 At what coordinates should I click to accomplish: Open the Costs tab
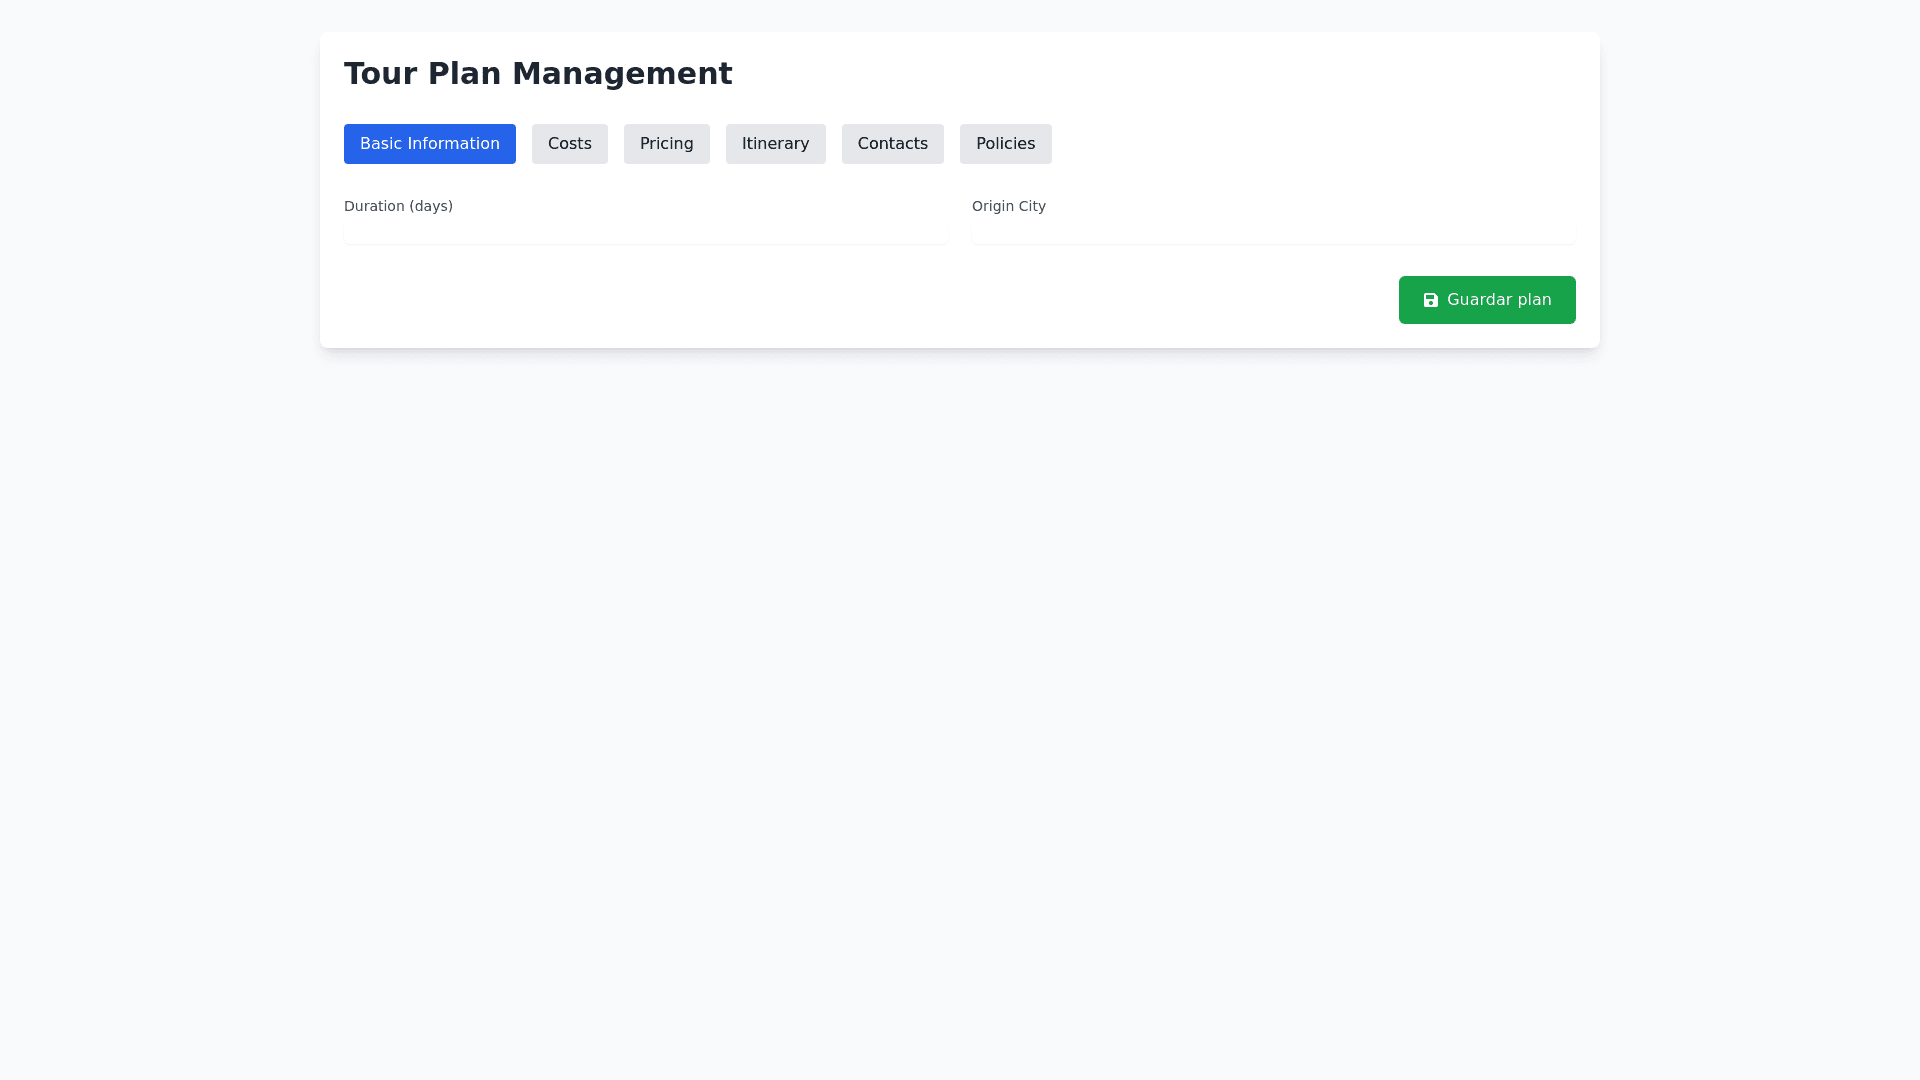pos(569,144)
